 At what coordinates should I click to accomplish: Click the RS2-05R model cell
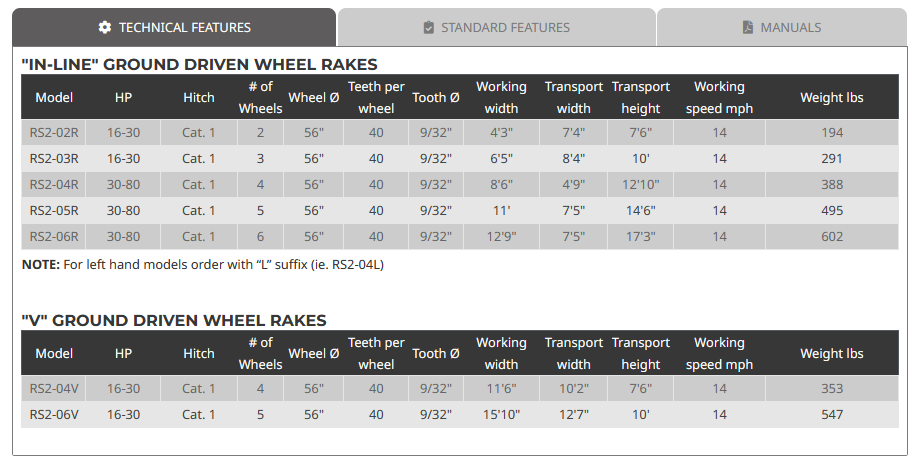tap(54, 210)
